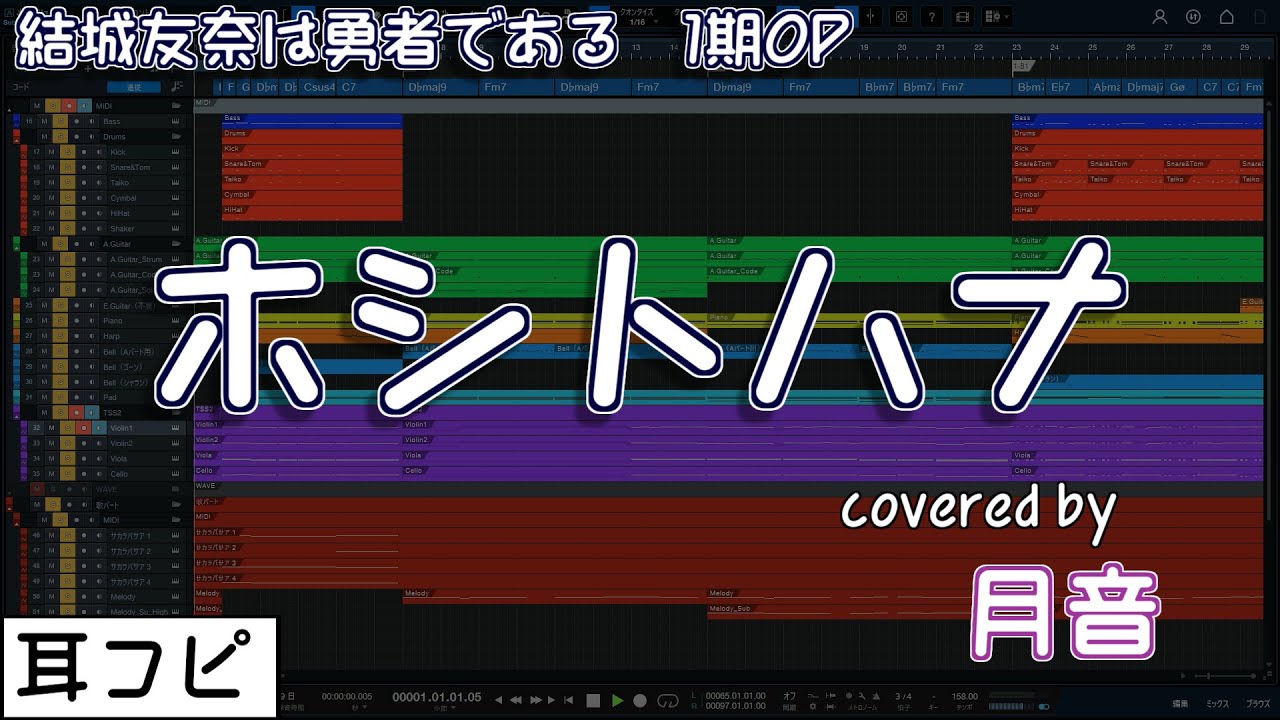The height and width of the screenshot is (720, 1280).
Task: Toggle the loop button in transport
Action: click(x=670, y=700)
